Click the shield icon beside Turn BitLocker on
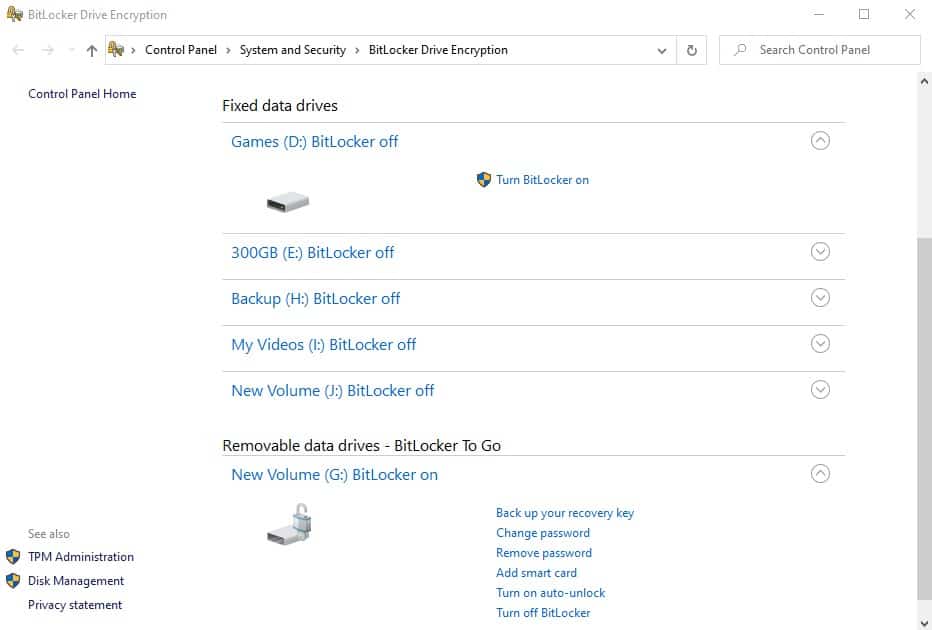Viewport: 932px width, 630px height. [x=484, y=179]
